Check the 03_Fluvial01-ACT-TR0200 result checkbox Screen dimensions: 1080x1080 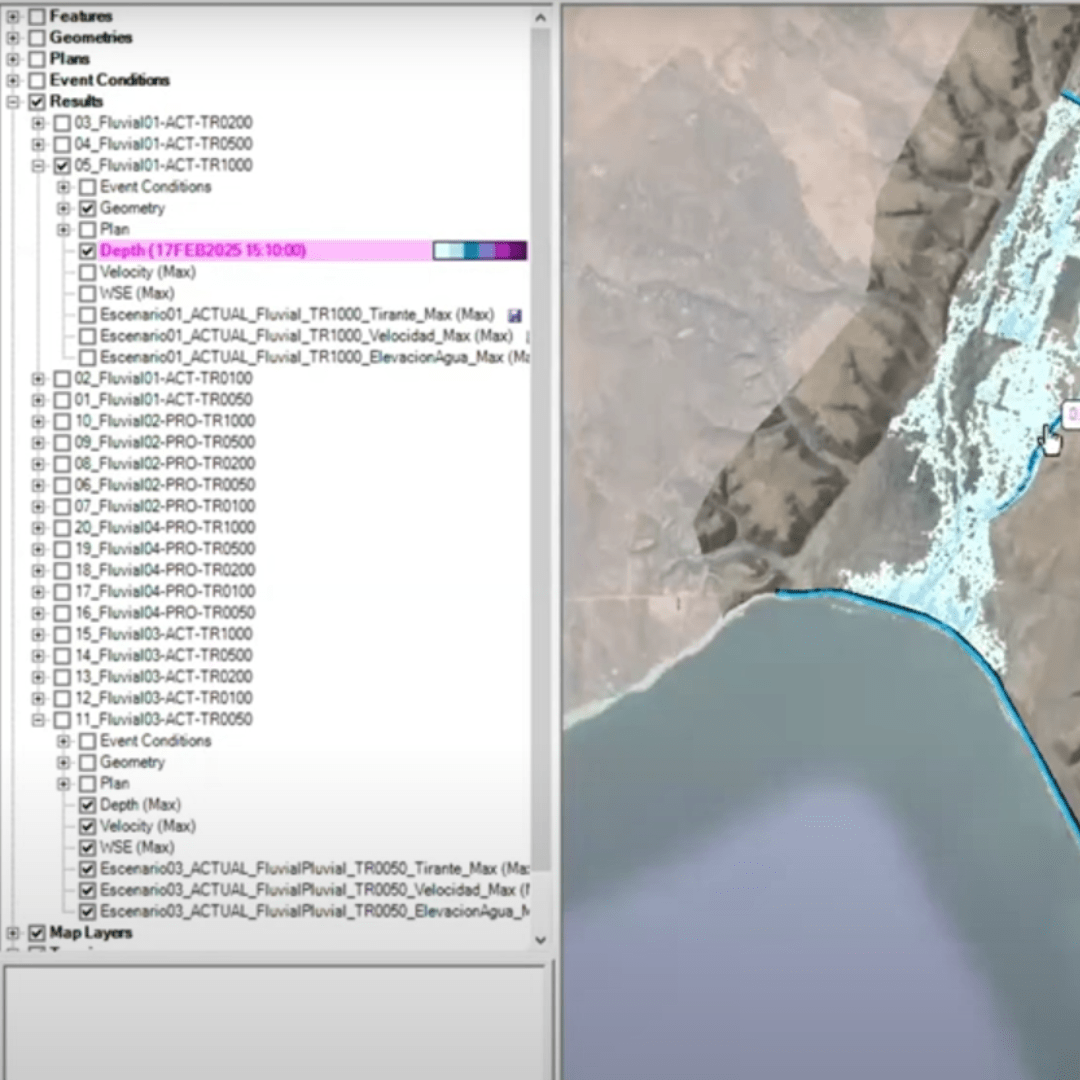click(62, 123)
